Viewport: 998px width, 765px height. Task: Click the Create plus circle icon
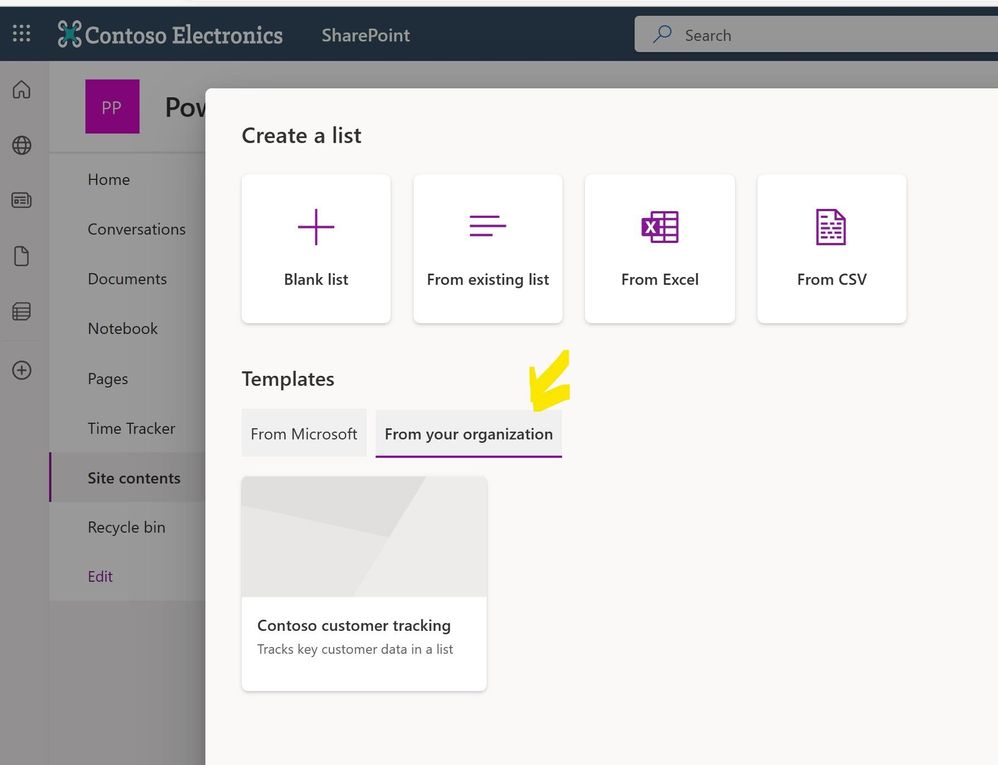[22, 370]
